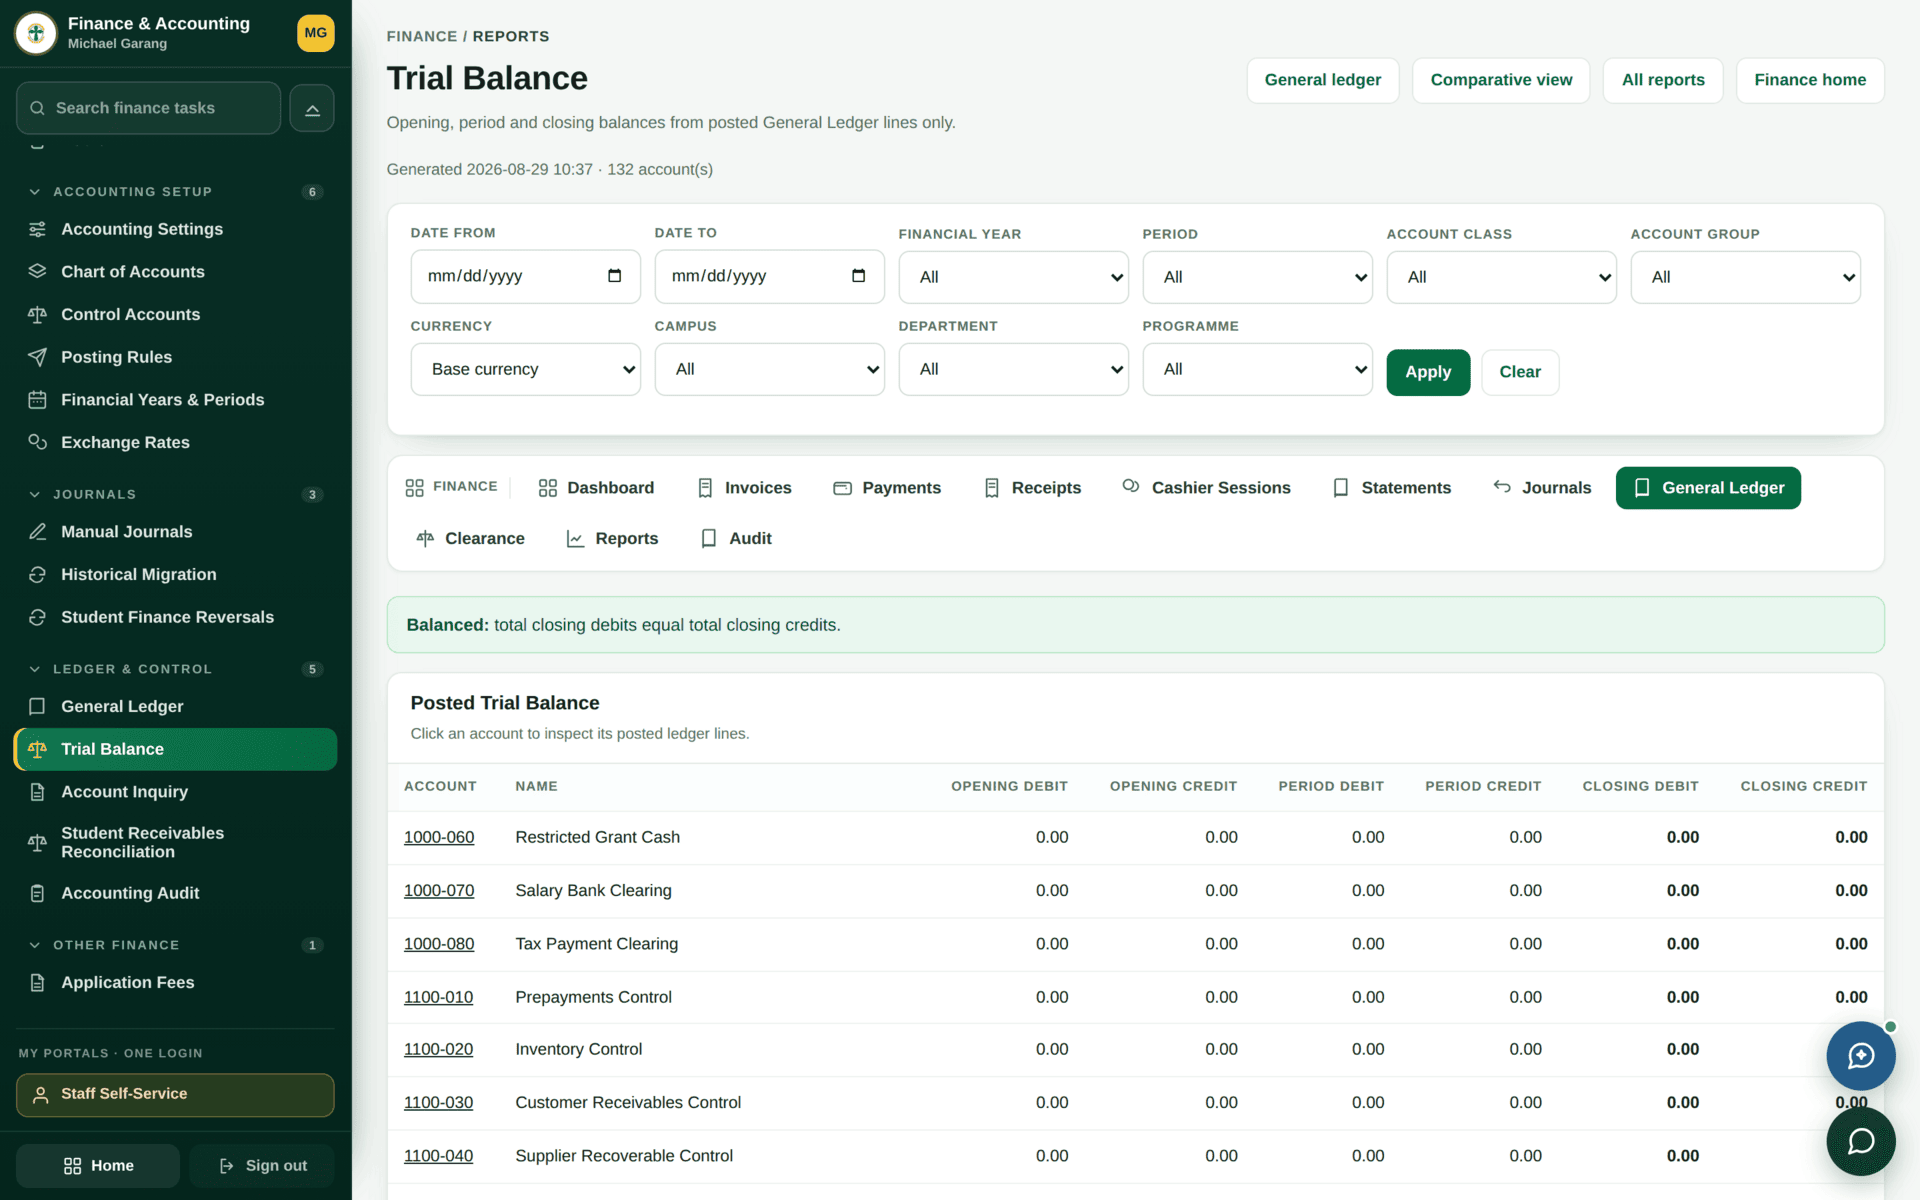
Task: Click the Account Inquiry document icon
Action: tap(37, 792)
